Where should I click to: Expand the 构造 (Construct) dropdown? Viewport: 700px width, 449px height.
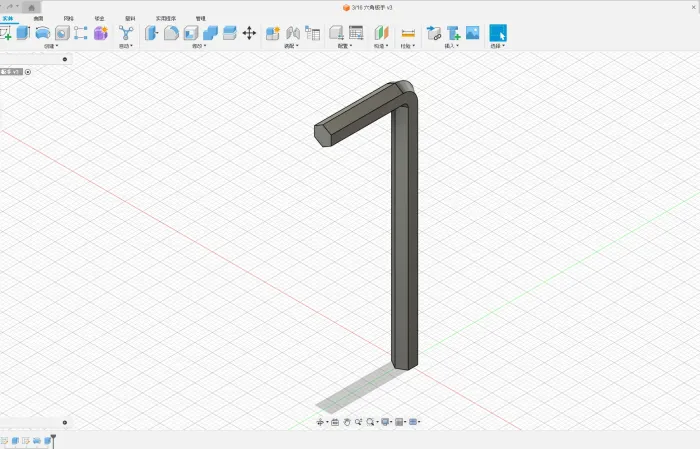pos(381,46)
